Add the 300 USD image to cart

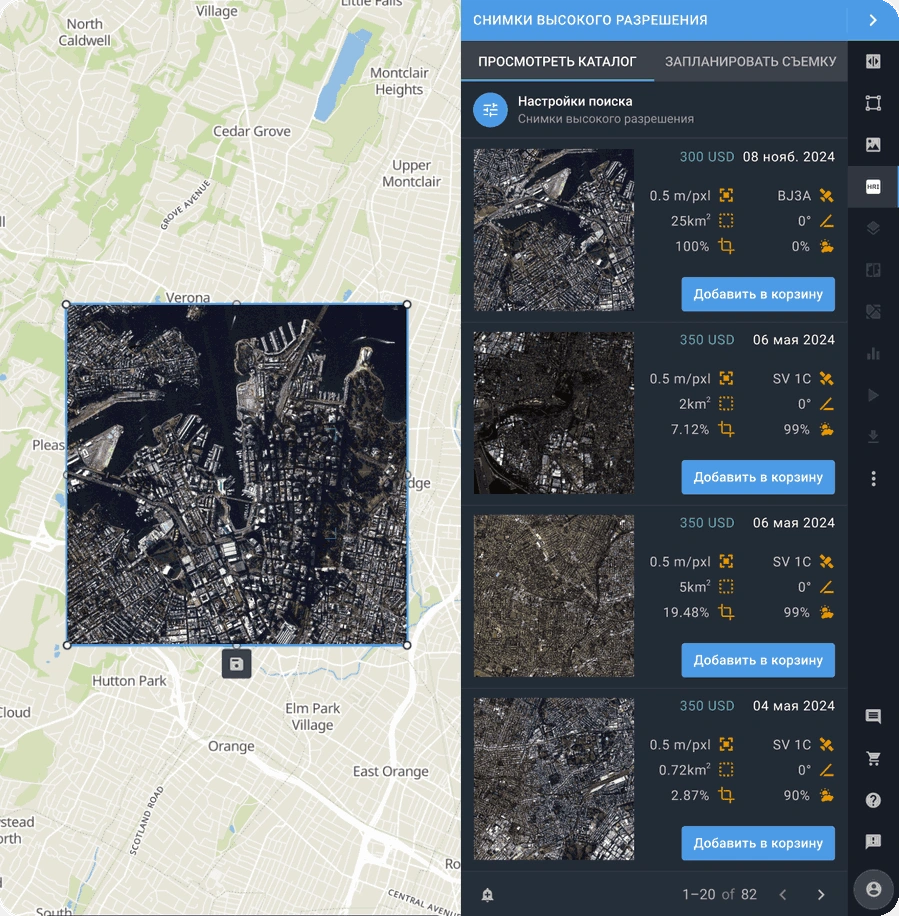tap(757, 294)
